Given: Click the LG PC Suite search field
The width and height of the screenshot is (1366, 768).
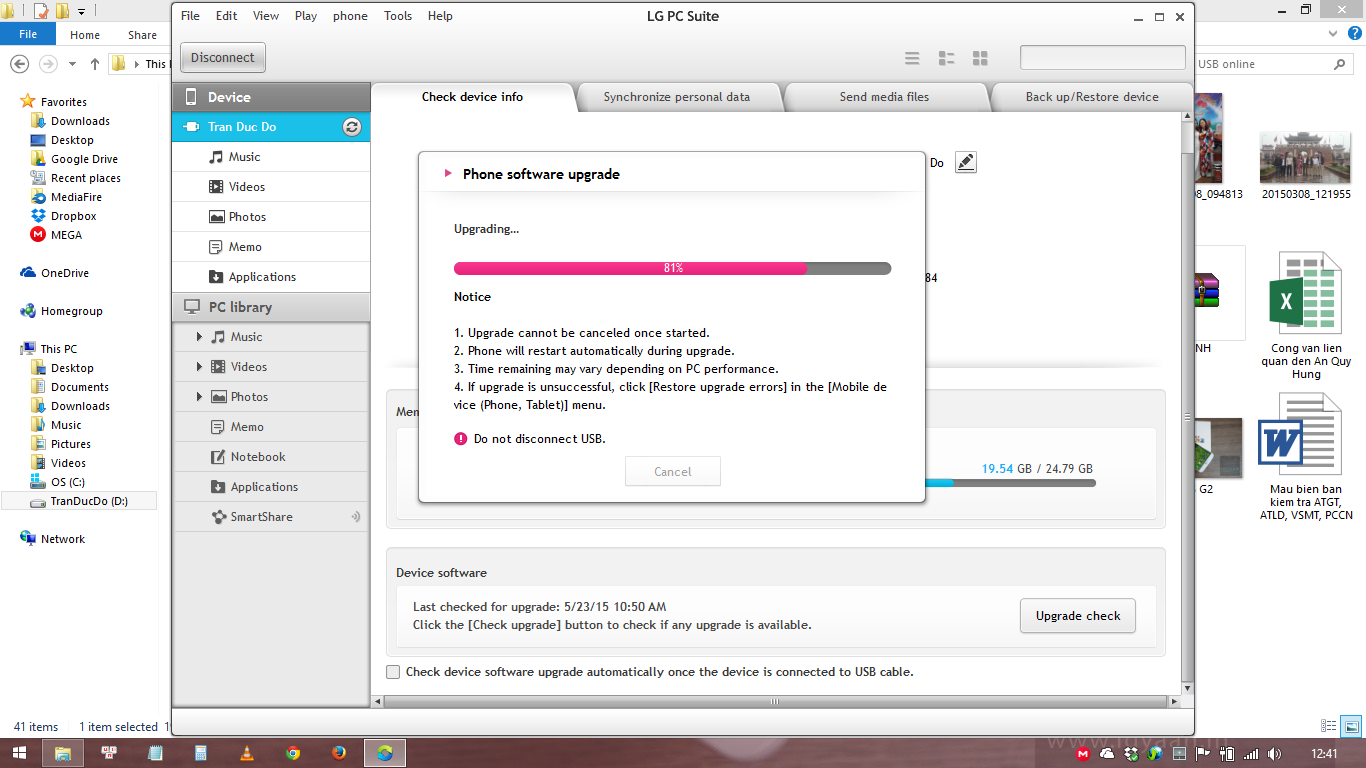Looking at the screenshot, I should coord(1102,58).
